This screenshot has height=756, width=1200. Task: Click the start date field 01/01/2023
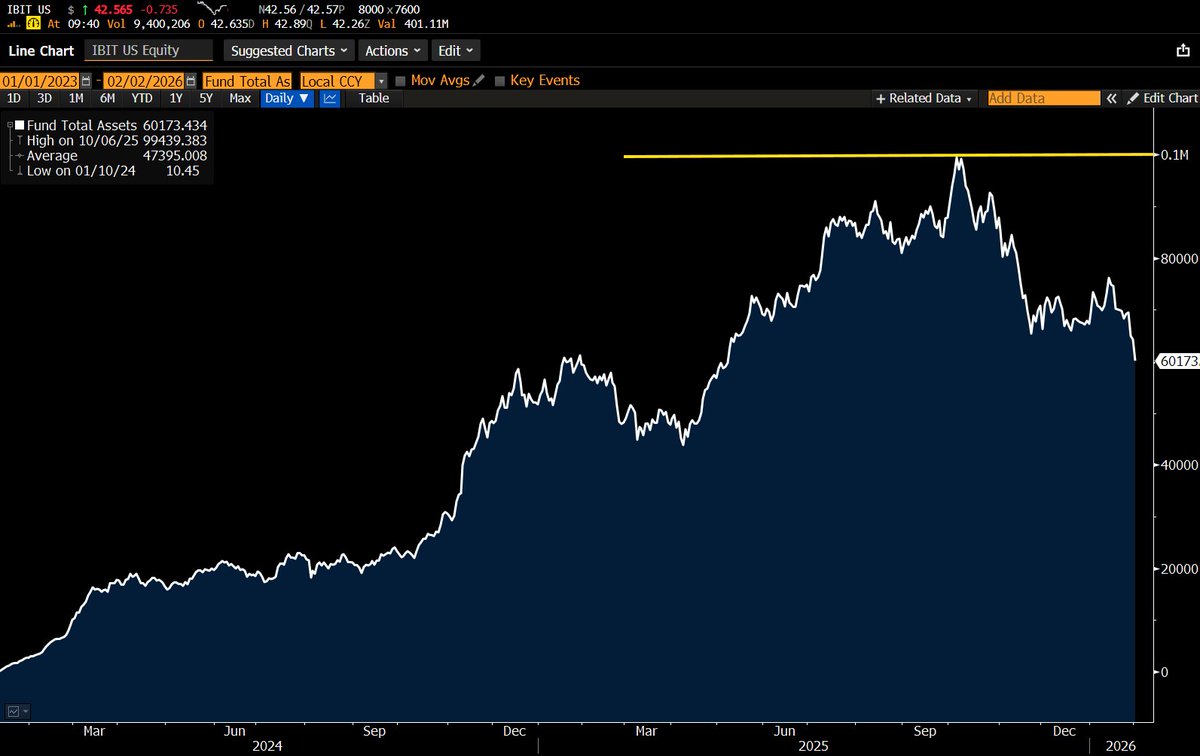pos(40,80)
